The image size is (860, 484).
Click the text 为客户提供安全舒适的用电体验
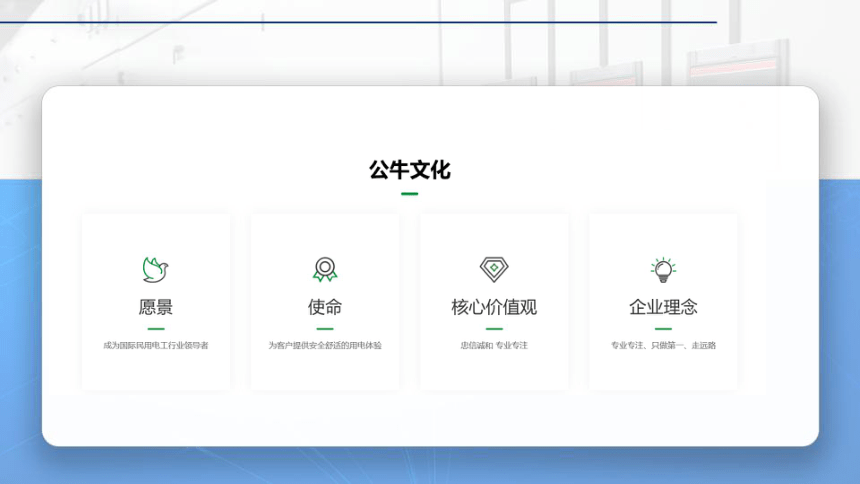tap(325, 345)
